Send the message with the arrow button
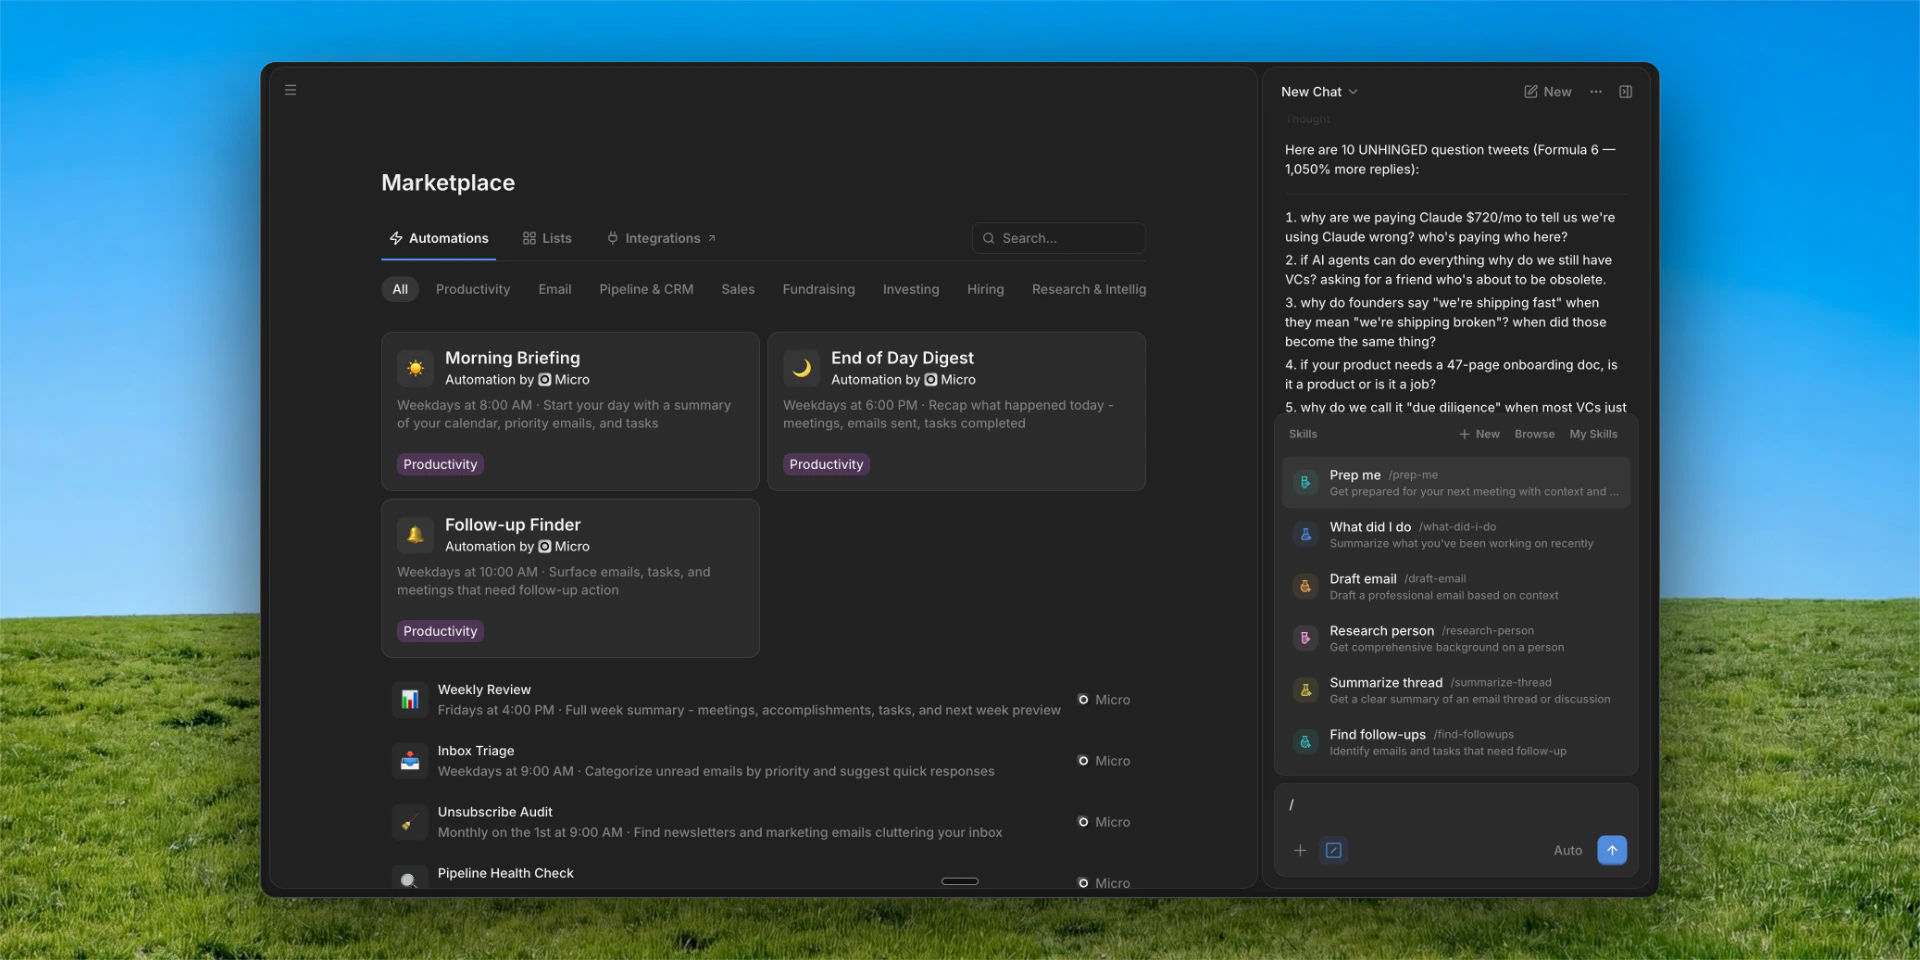Viewport: 1920px width, 960px height. click(x=1612, y=851)
